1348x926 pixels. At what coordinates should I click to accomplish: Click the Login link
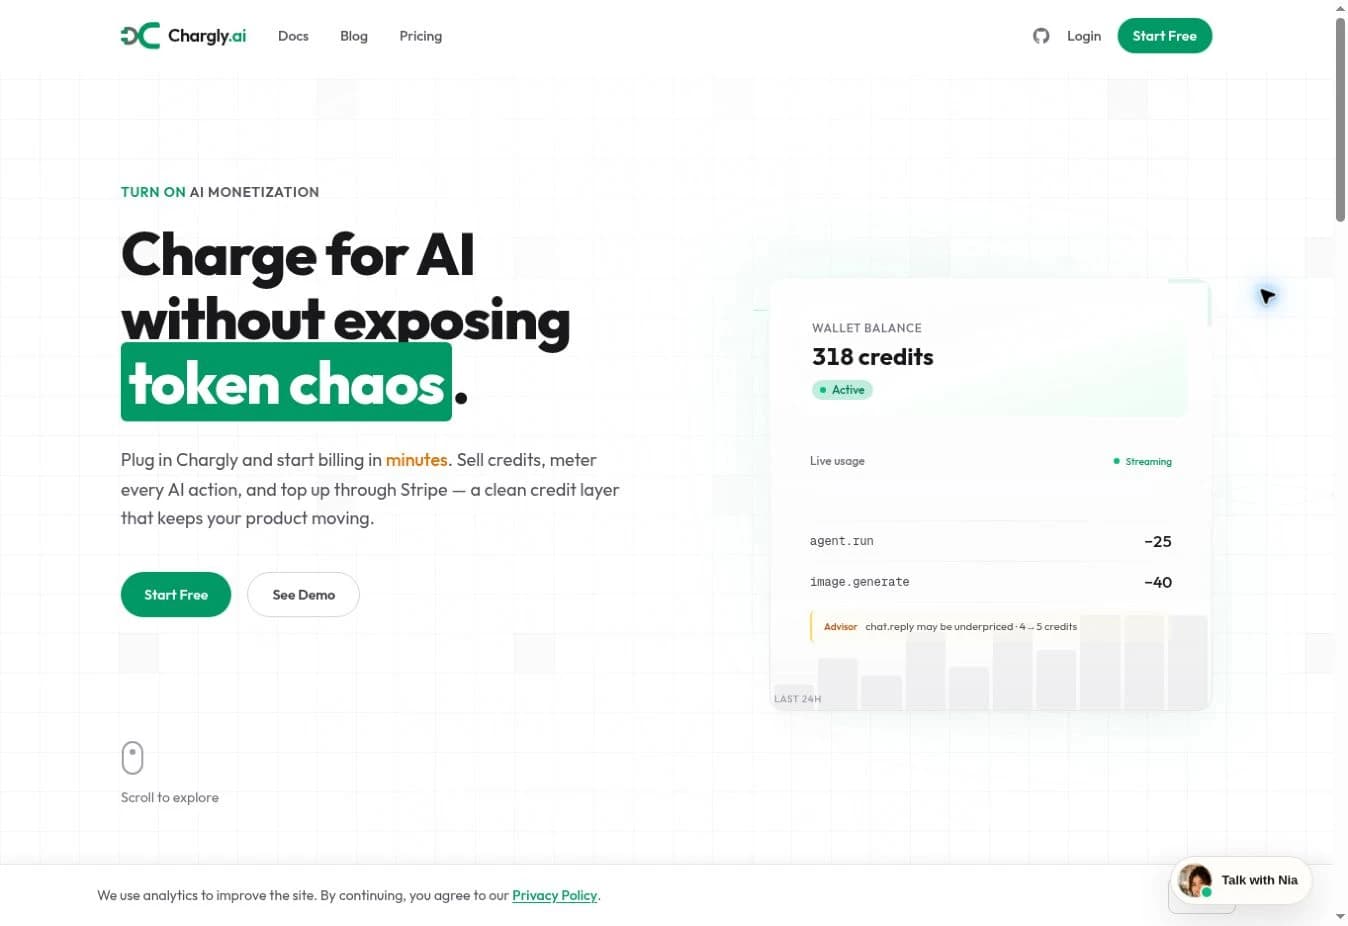click(1084, 36)
